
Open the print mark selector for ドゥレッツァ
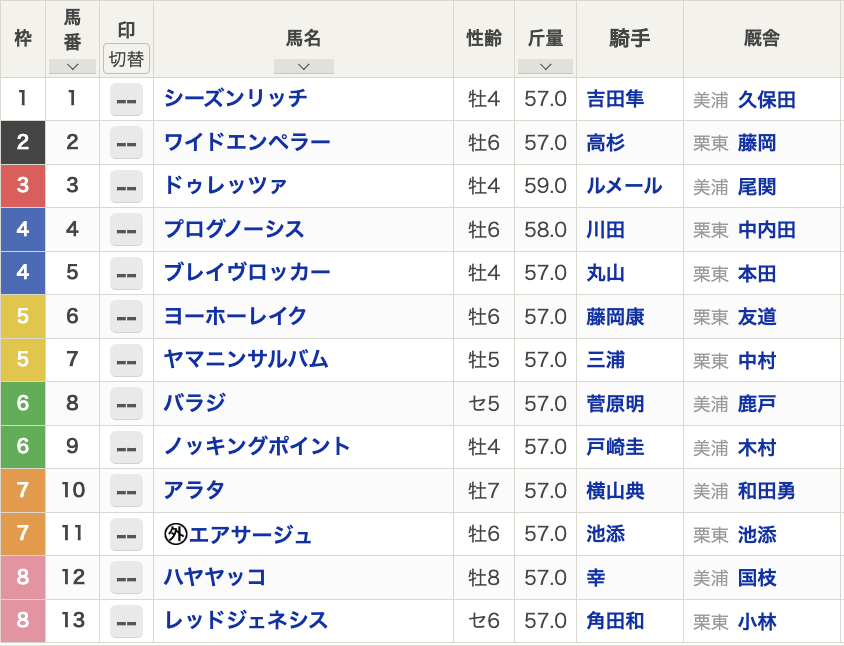(126, 186)
